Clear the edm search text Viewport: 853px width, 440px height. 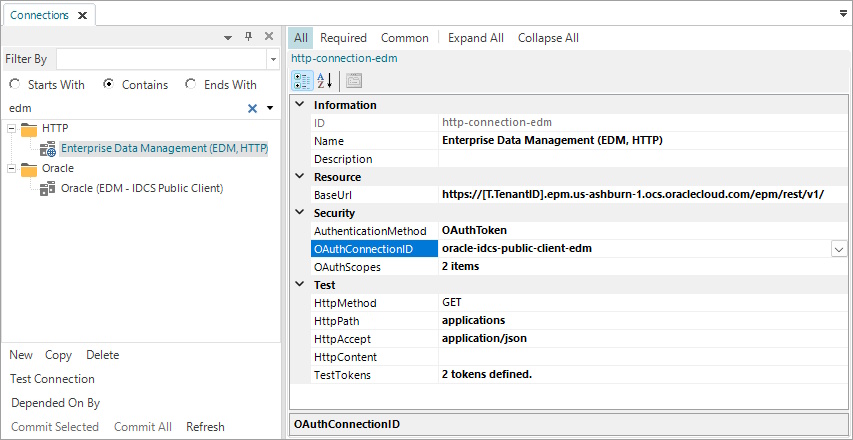(252, 108)
